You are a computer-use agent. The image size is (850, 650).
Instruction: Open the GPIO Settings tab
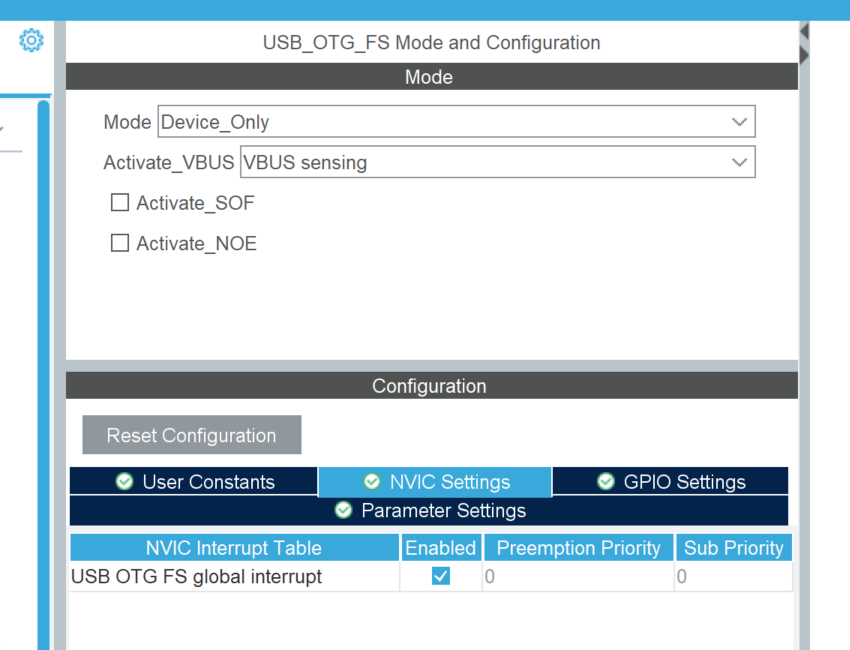coord(671,481)
